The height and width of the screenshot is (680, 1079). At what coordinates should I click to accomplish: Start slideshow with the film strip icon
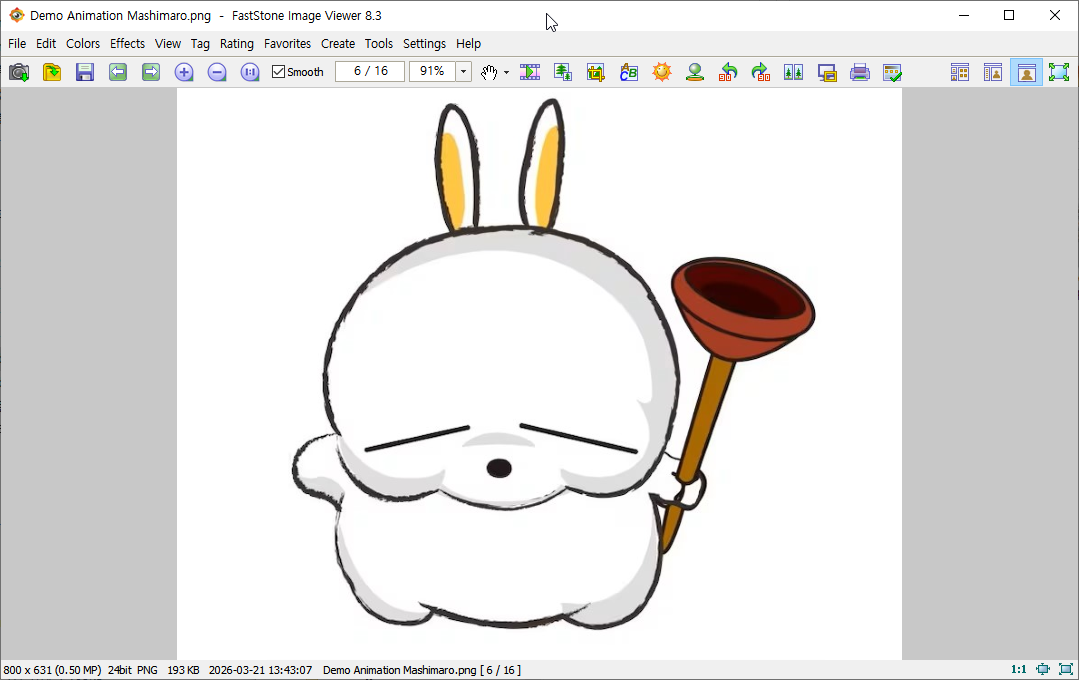(530, 72)
